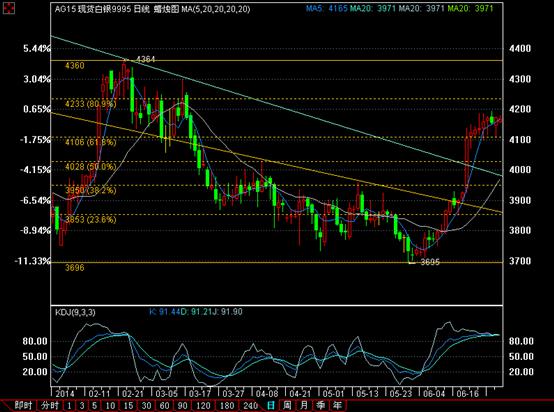
Task: Click the MA5: 4165 value label
Action: (x=326, y=8)
